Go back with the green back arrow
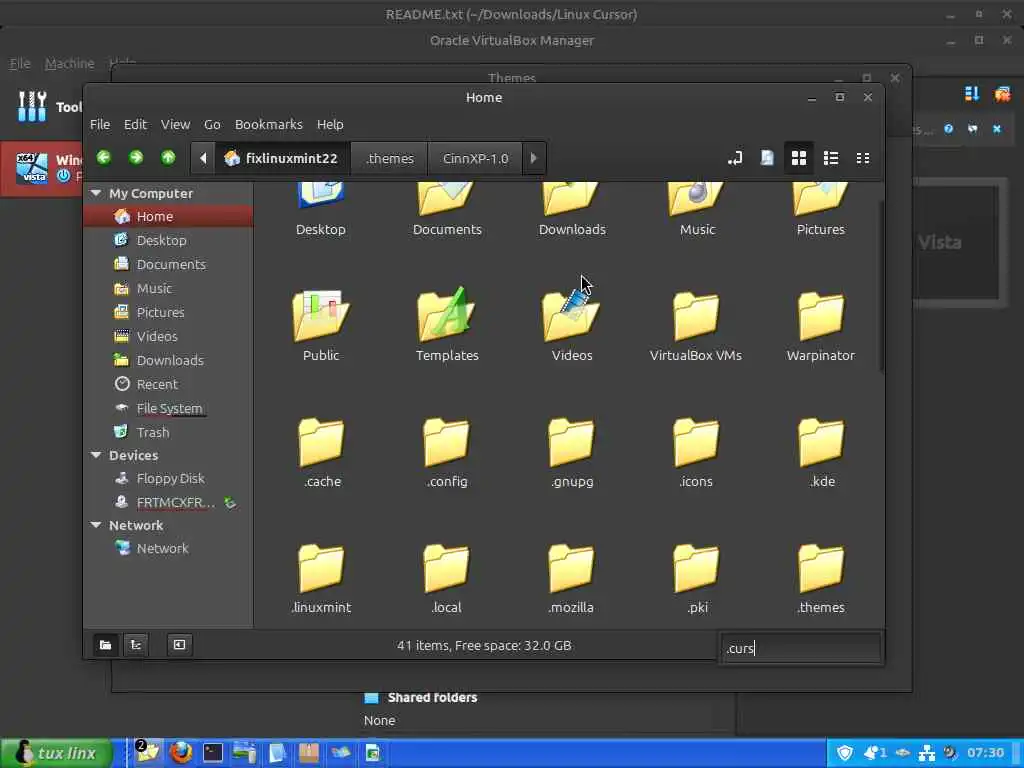1024x768 pixels. [104, 157]
